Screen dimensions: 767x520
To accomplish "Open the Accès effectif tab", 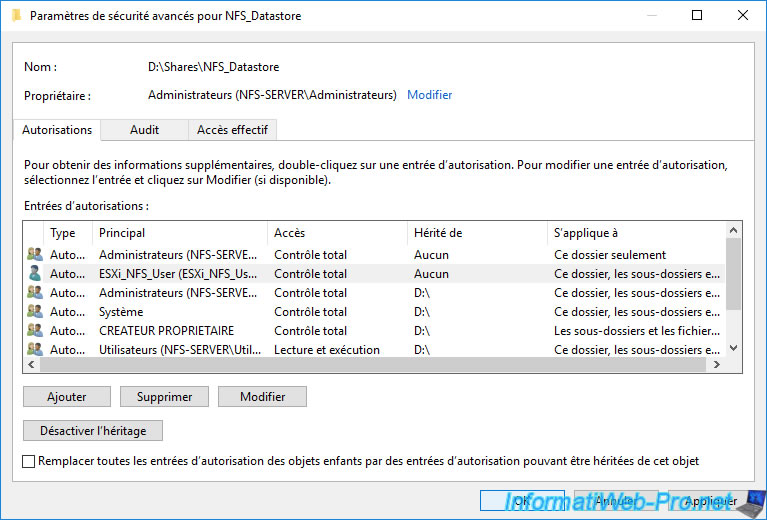I will coord(232,130).
